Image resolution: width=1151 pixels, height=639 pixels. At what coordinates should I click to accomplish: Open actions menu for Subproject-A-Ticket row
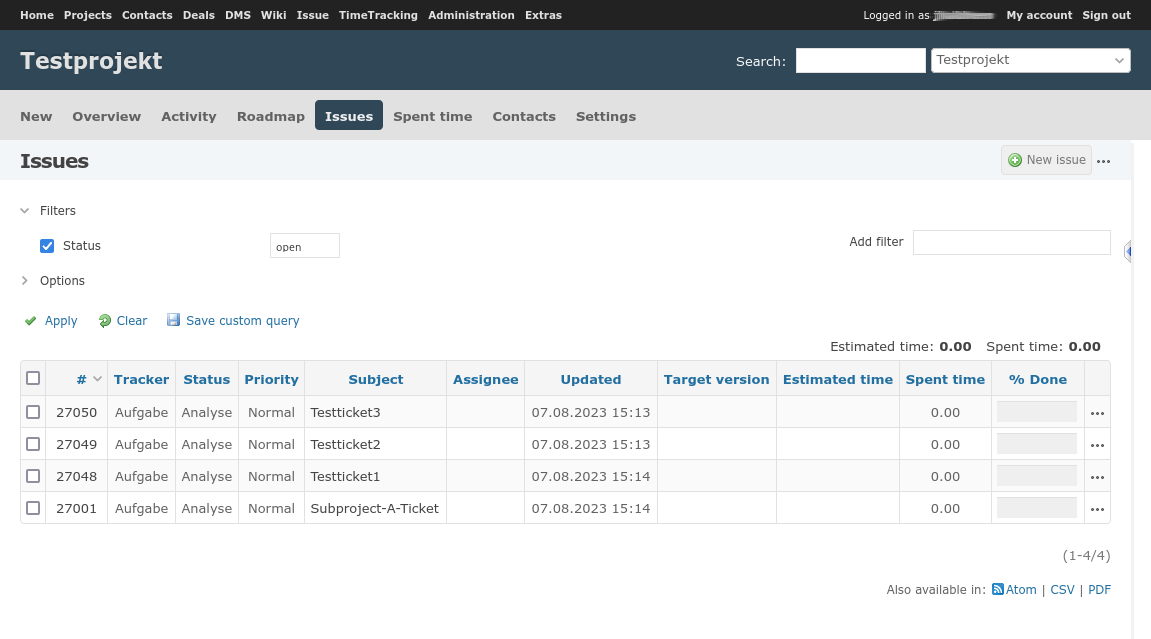(x=1097, y=509)
